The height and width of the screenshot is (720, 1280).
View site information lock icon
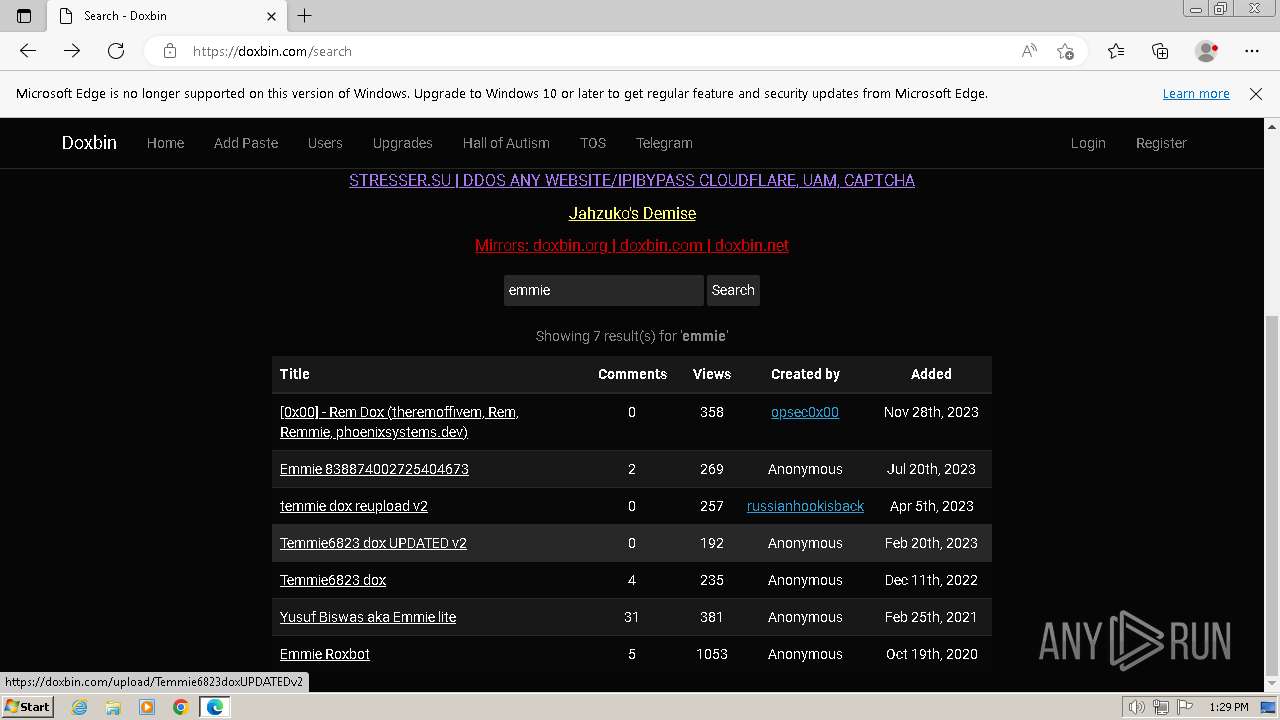pos(170,51)
